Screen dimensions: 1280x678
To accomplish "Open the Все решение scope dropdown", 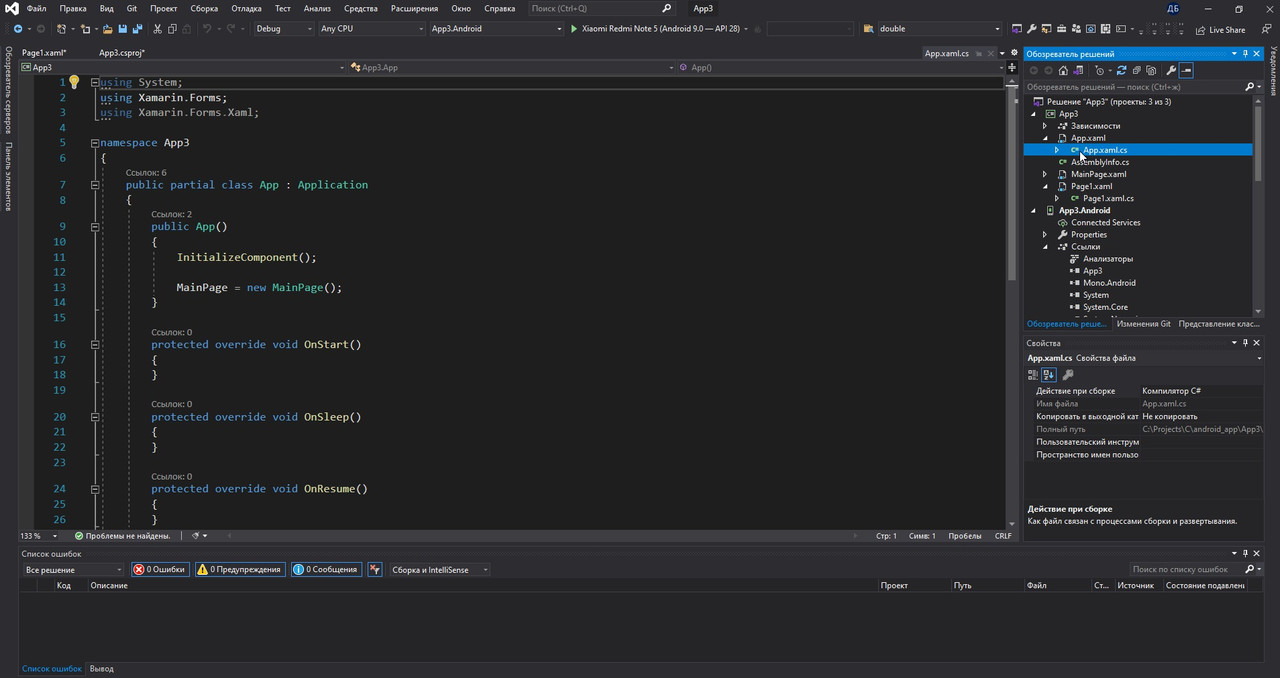I will (72, 569).
